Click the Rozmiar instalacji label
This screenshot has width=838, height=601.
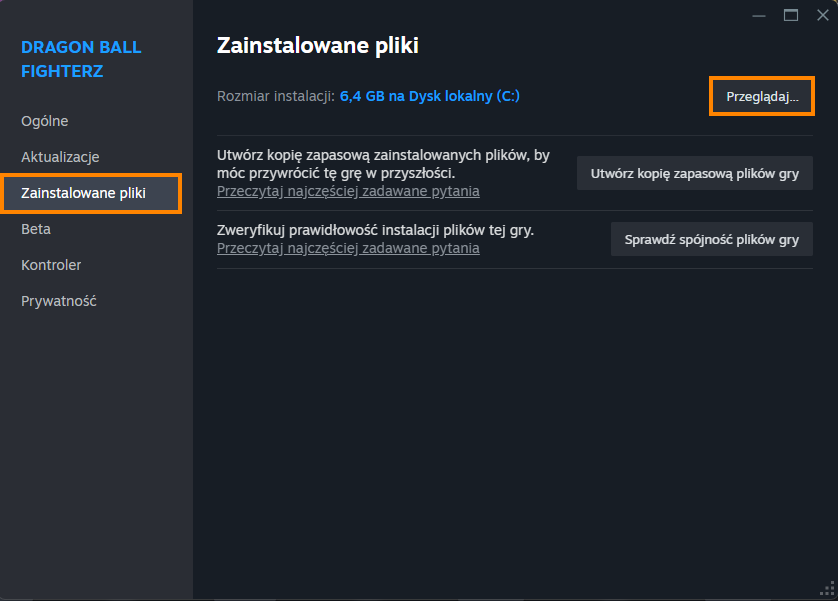[276, 96]
